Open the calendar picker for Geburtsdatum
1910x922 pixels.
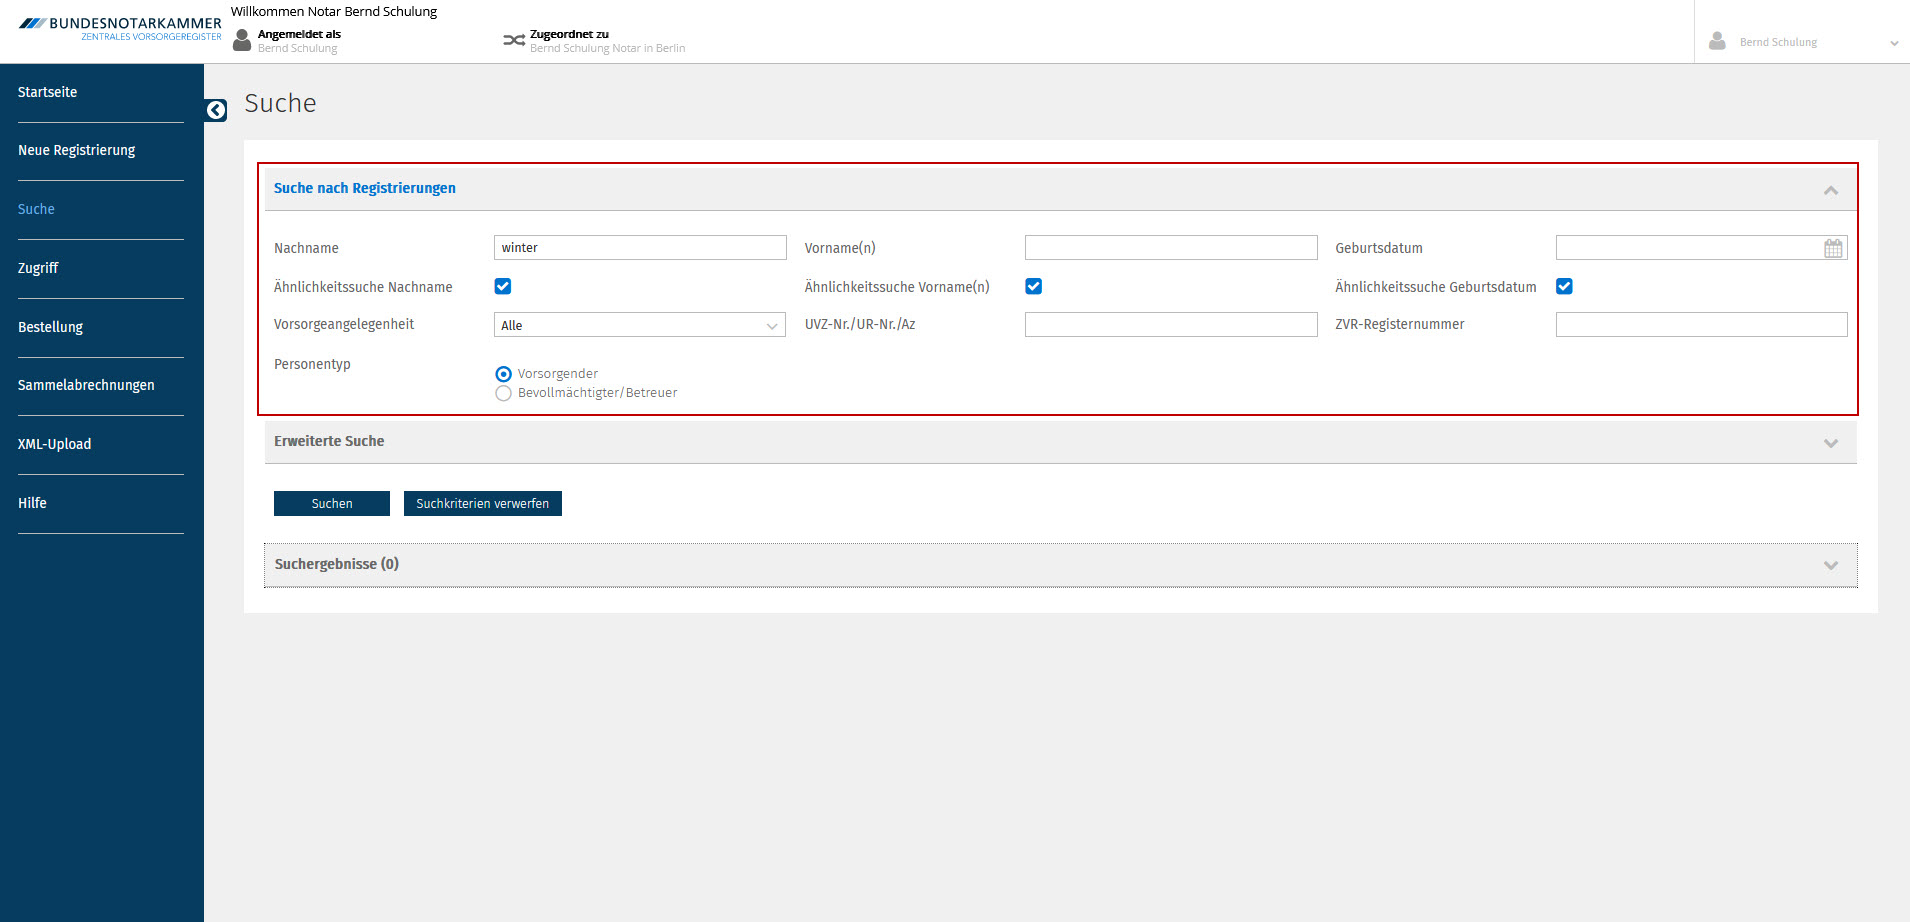(x=1833, y=248)
